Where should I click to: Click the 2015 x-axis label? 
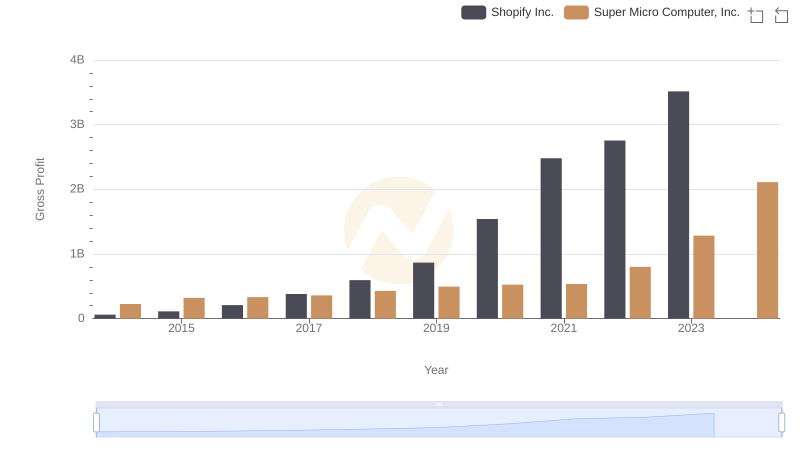(181, 328)
